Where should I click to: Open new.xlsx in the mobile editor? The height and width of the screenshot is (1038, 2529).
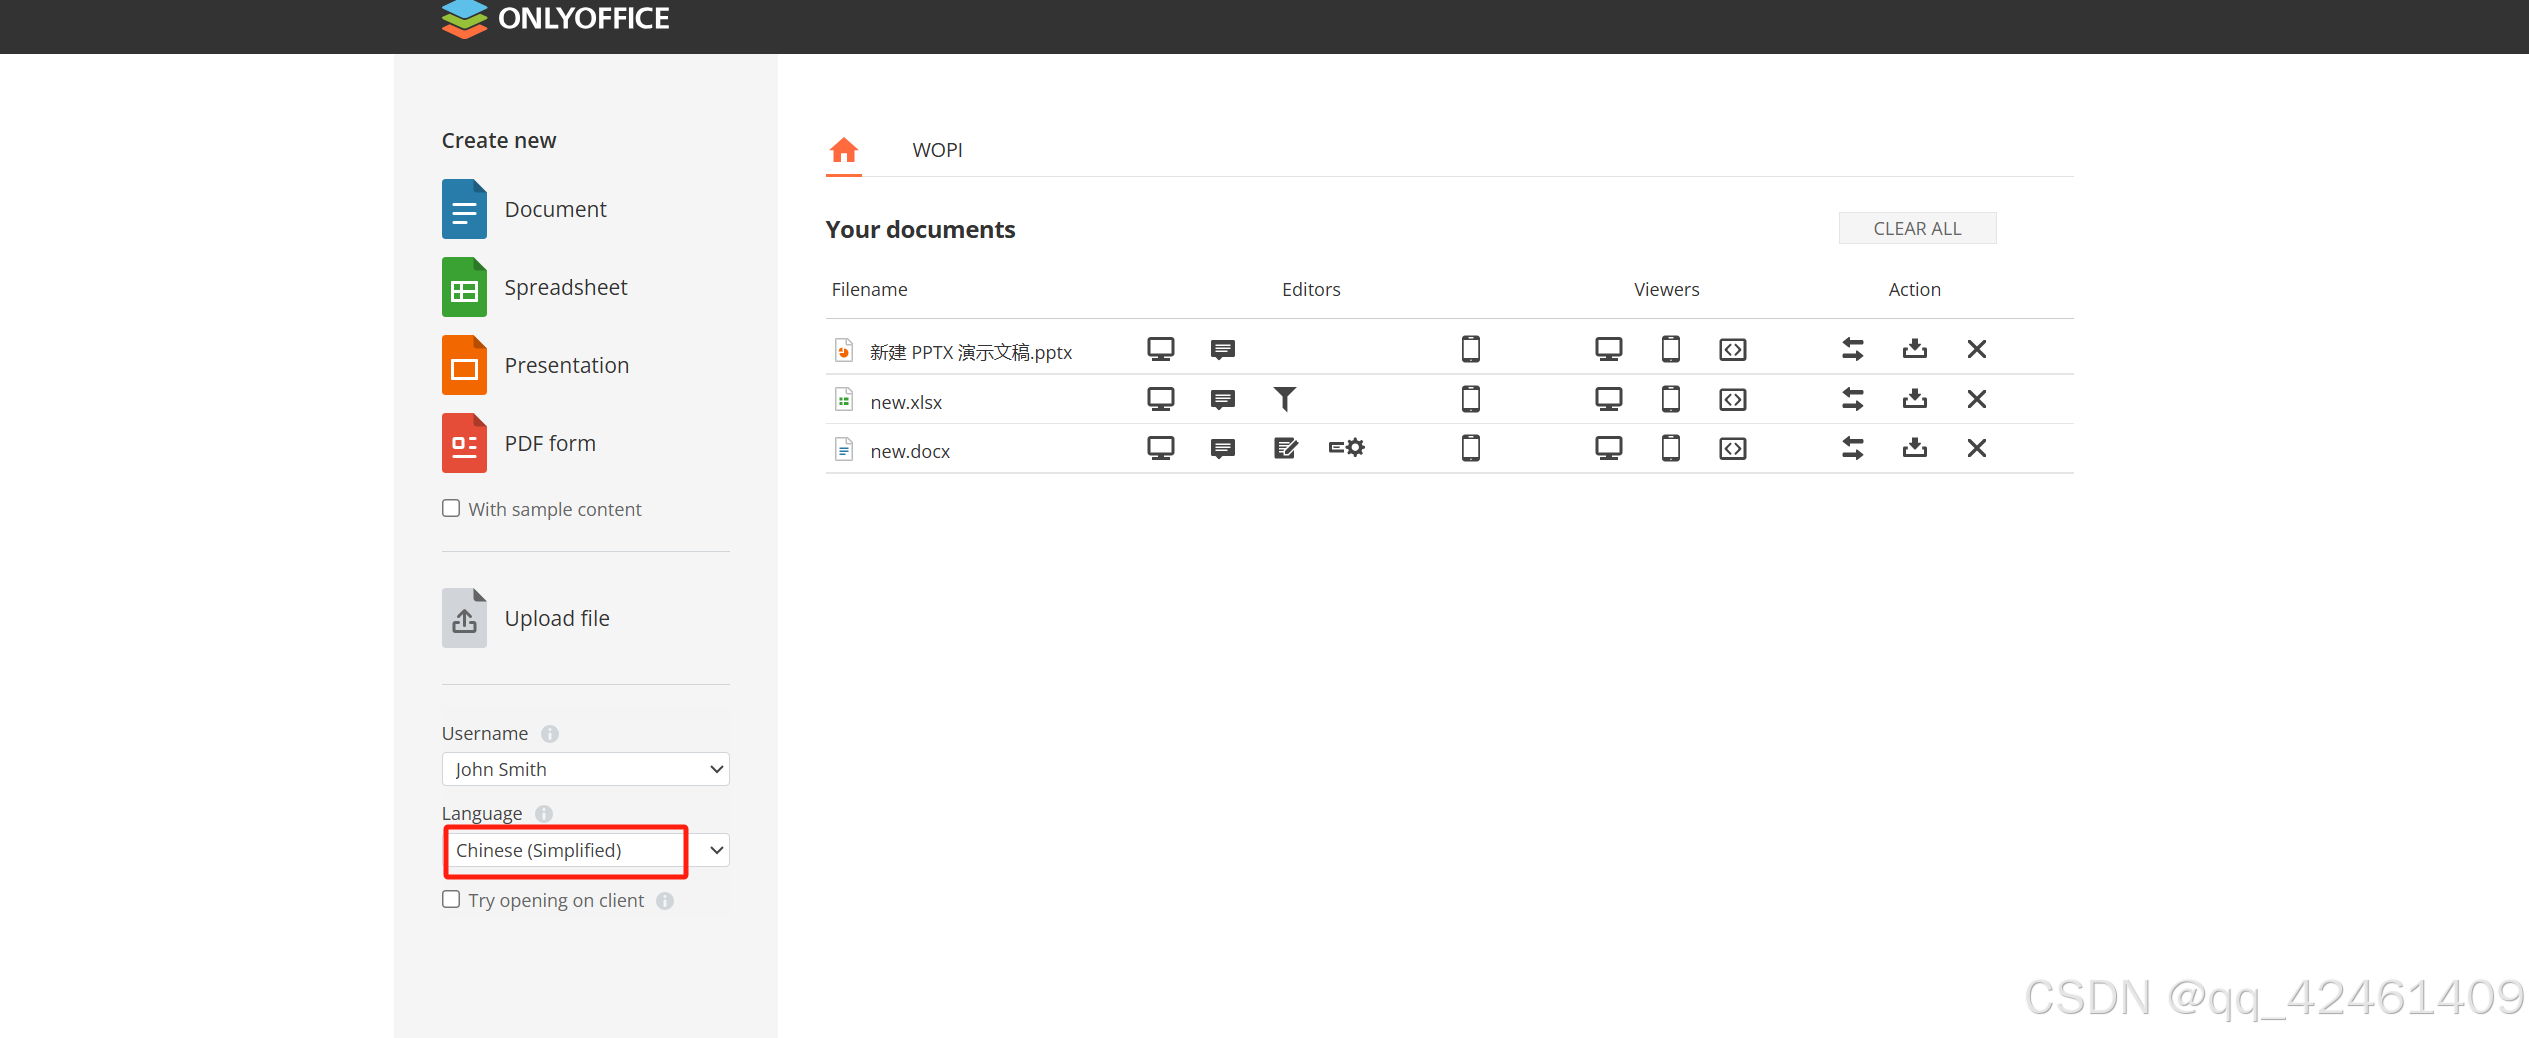[x=1470, y=399]
